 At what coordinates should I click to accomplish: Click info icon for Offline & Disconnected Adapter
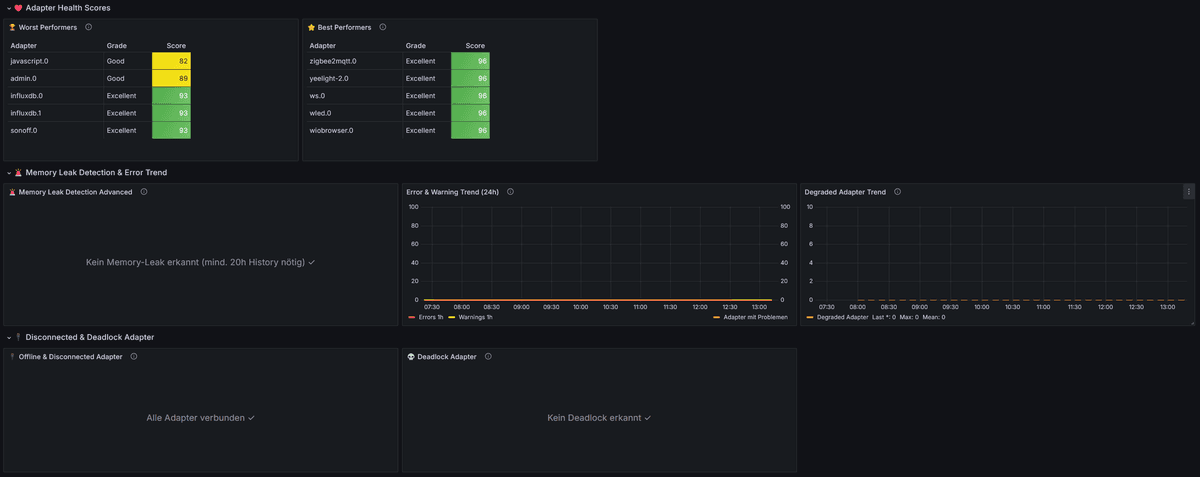(x=134, y=356)
